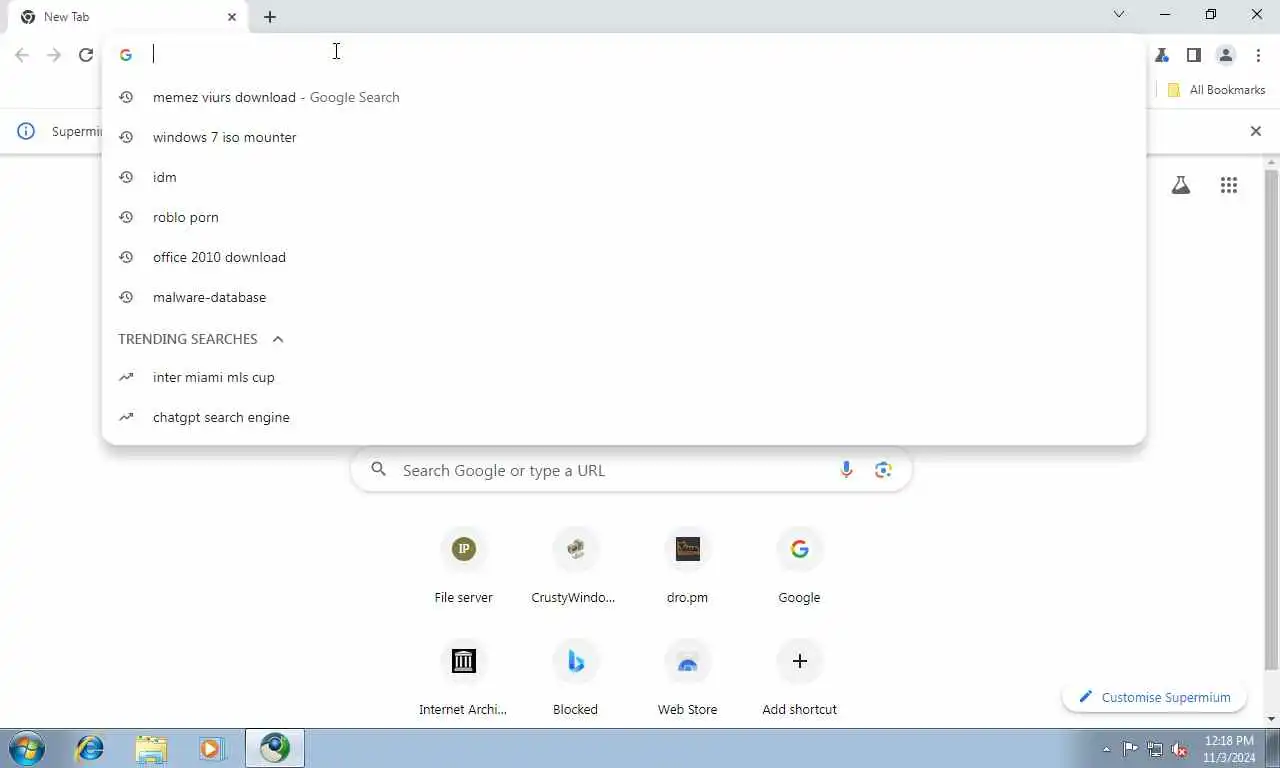This screenshot has width=1280, height=768.
Task: Show hidden tray icons arrow
Action: (1106, 749)
